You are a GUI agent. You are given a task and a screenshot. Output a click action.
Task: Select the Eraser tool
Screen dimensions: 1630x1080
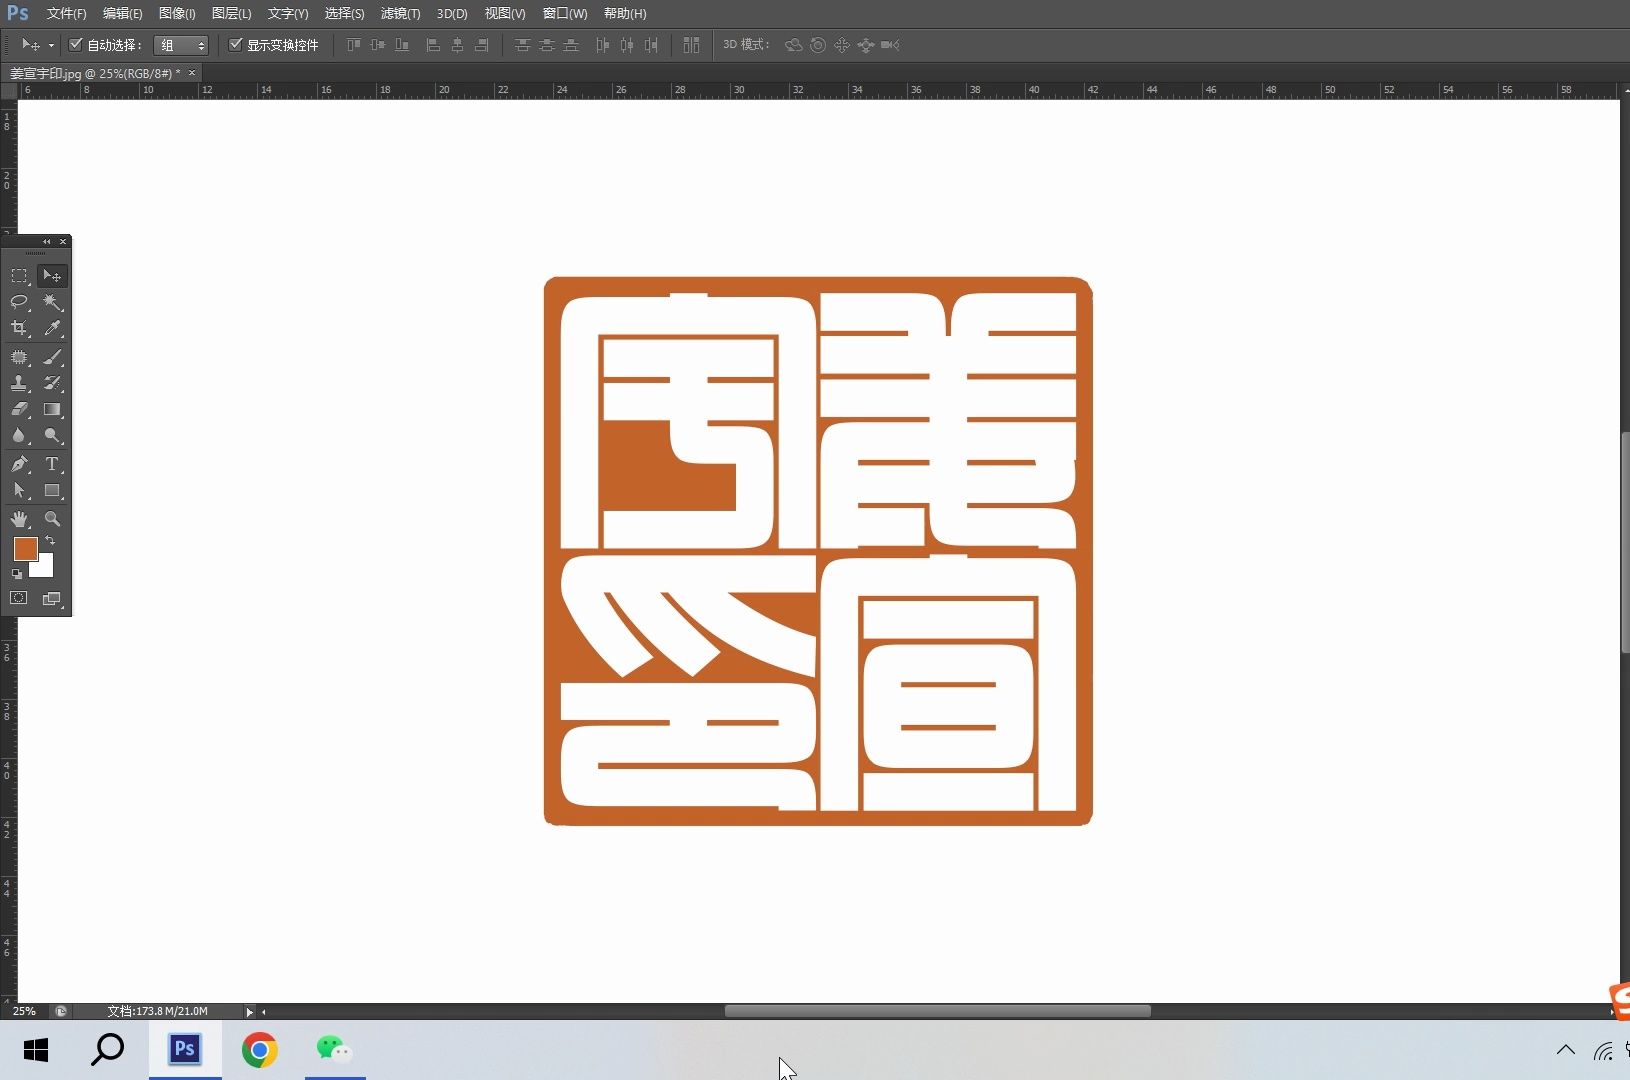(19, 409)
